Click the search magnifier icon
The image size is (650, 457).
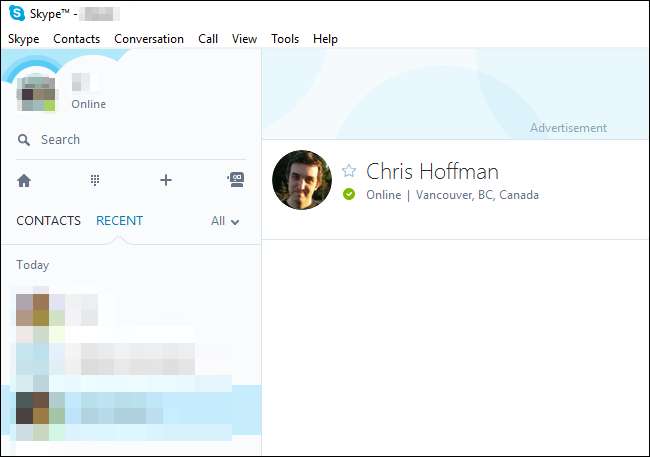pos(24,140)
